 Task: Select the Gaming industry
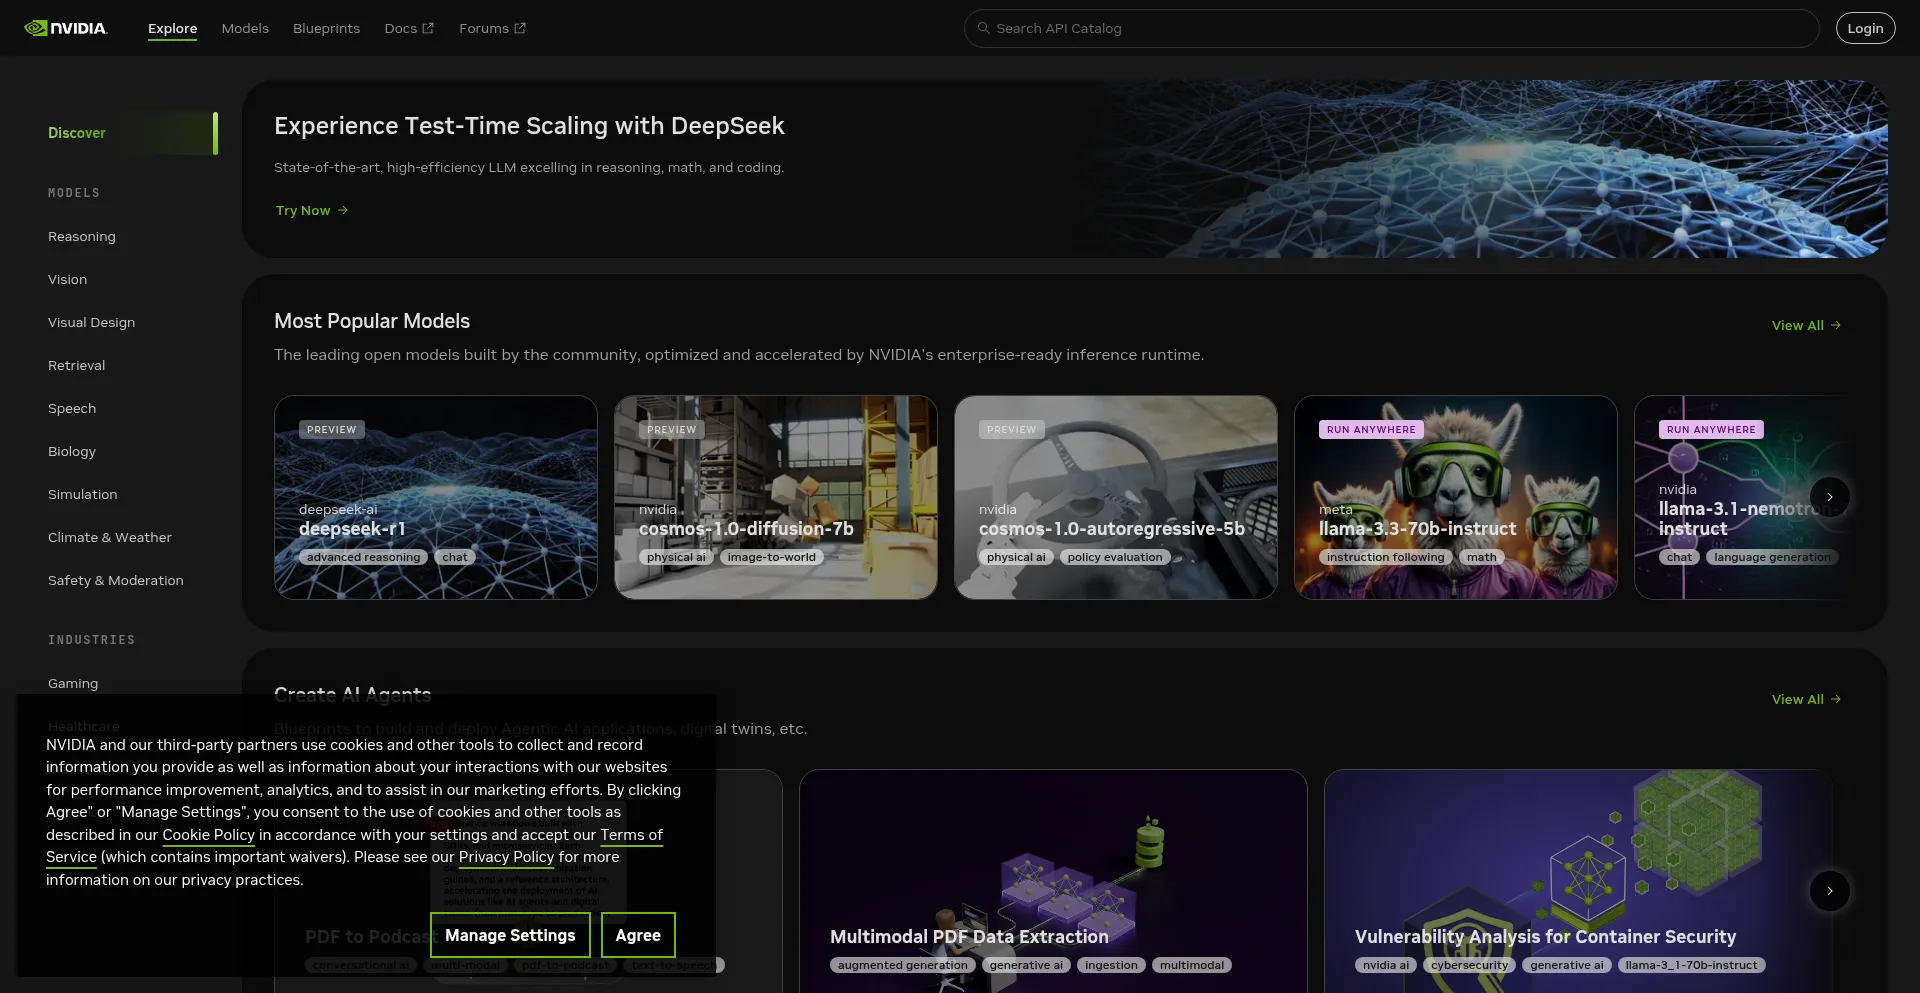coord(73,683)
